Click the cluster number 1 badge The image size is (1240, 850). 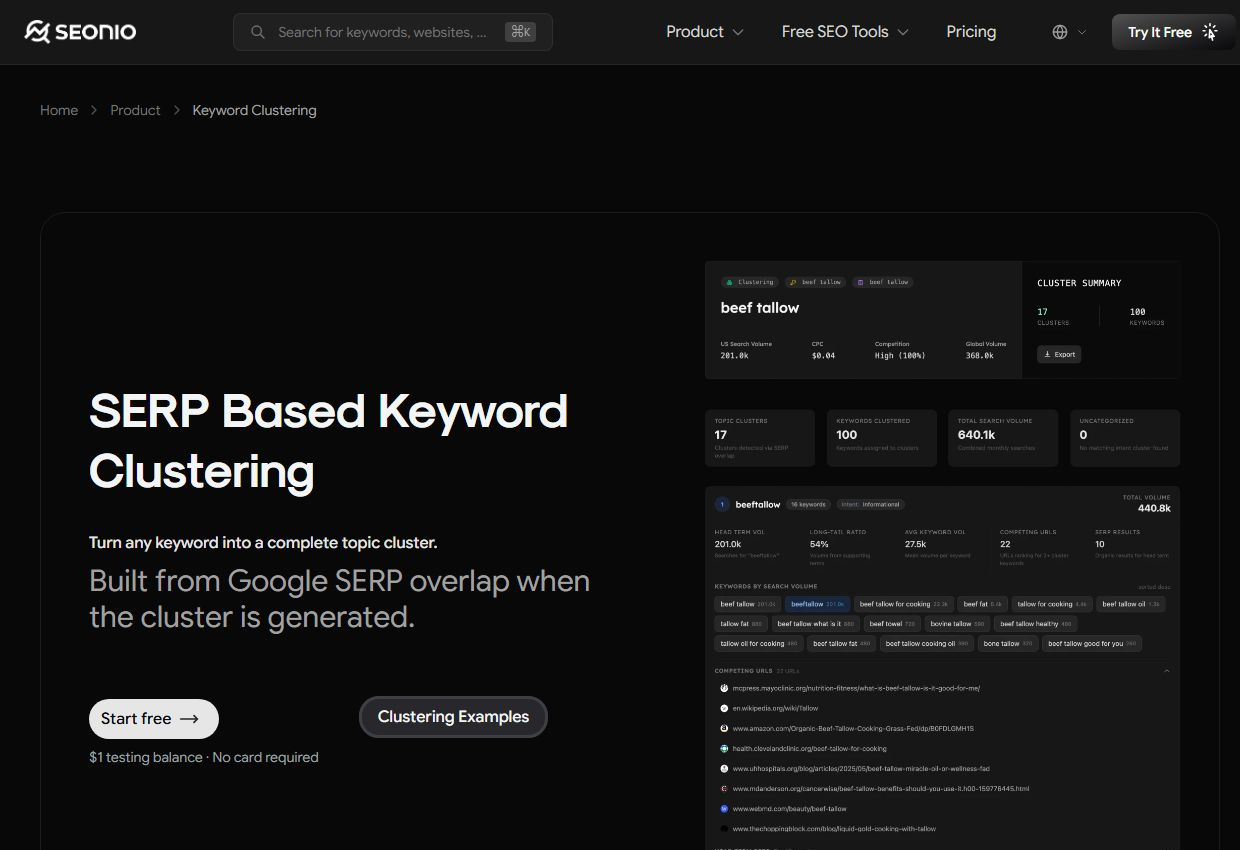point(722,504)
